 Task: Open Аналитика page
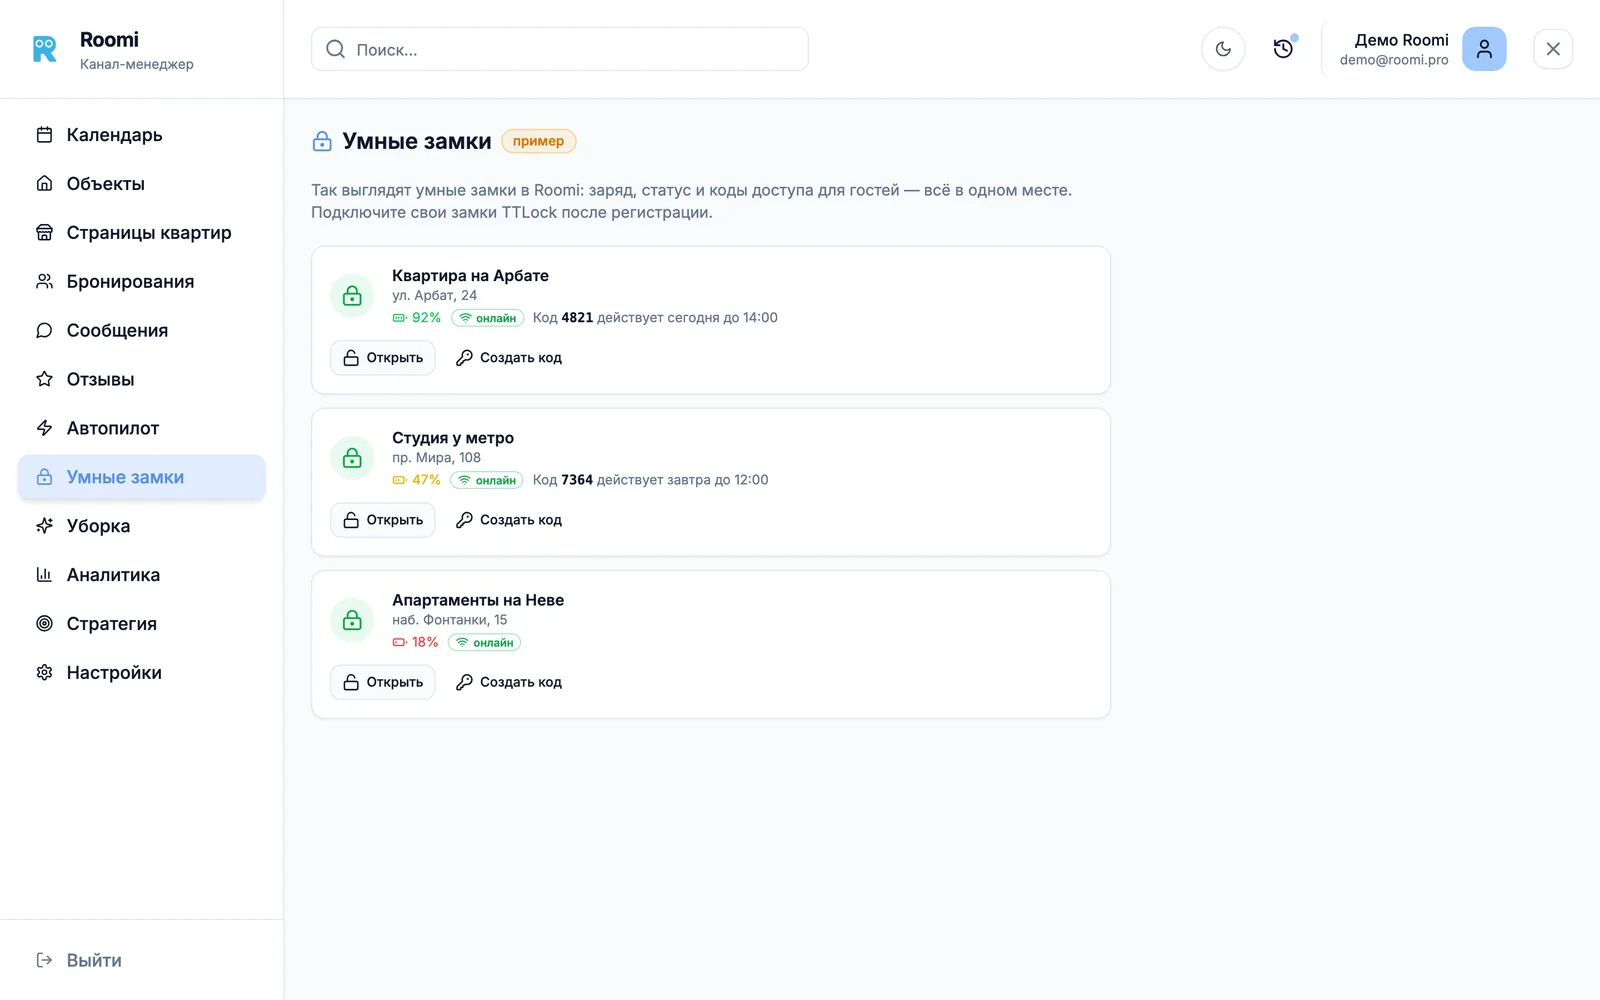142,575
